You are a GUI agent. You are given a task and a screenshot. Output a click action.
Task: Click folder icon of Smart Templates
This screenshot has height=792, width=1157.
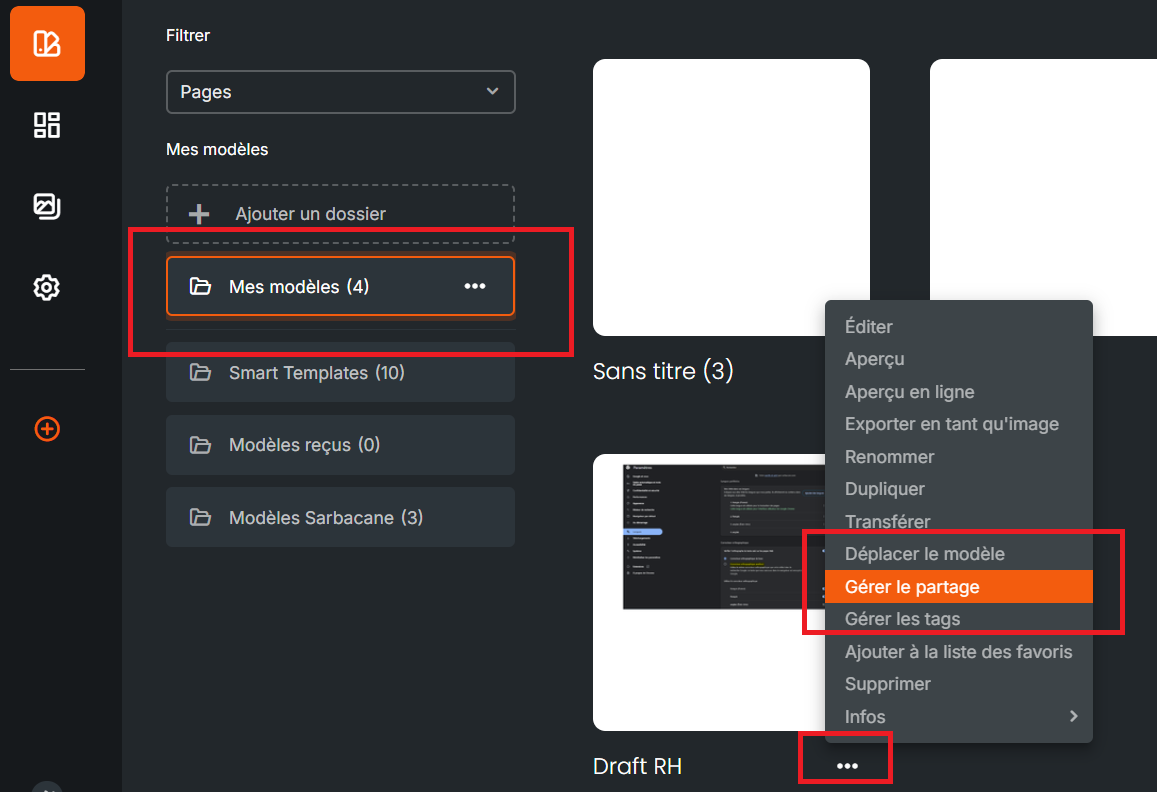200,372
